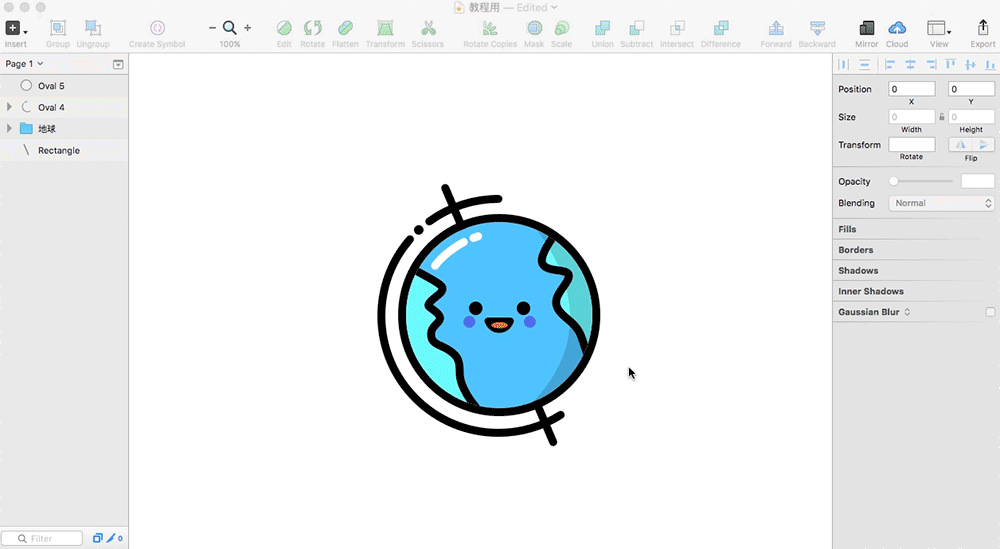Distribute horizontally icon in inspector
This screenshot has height=549, width=1000.
pyautogui.click(x=844, y=64)
